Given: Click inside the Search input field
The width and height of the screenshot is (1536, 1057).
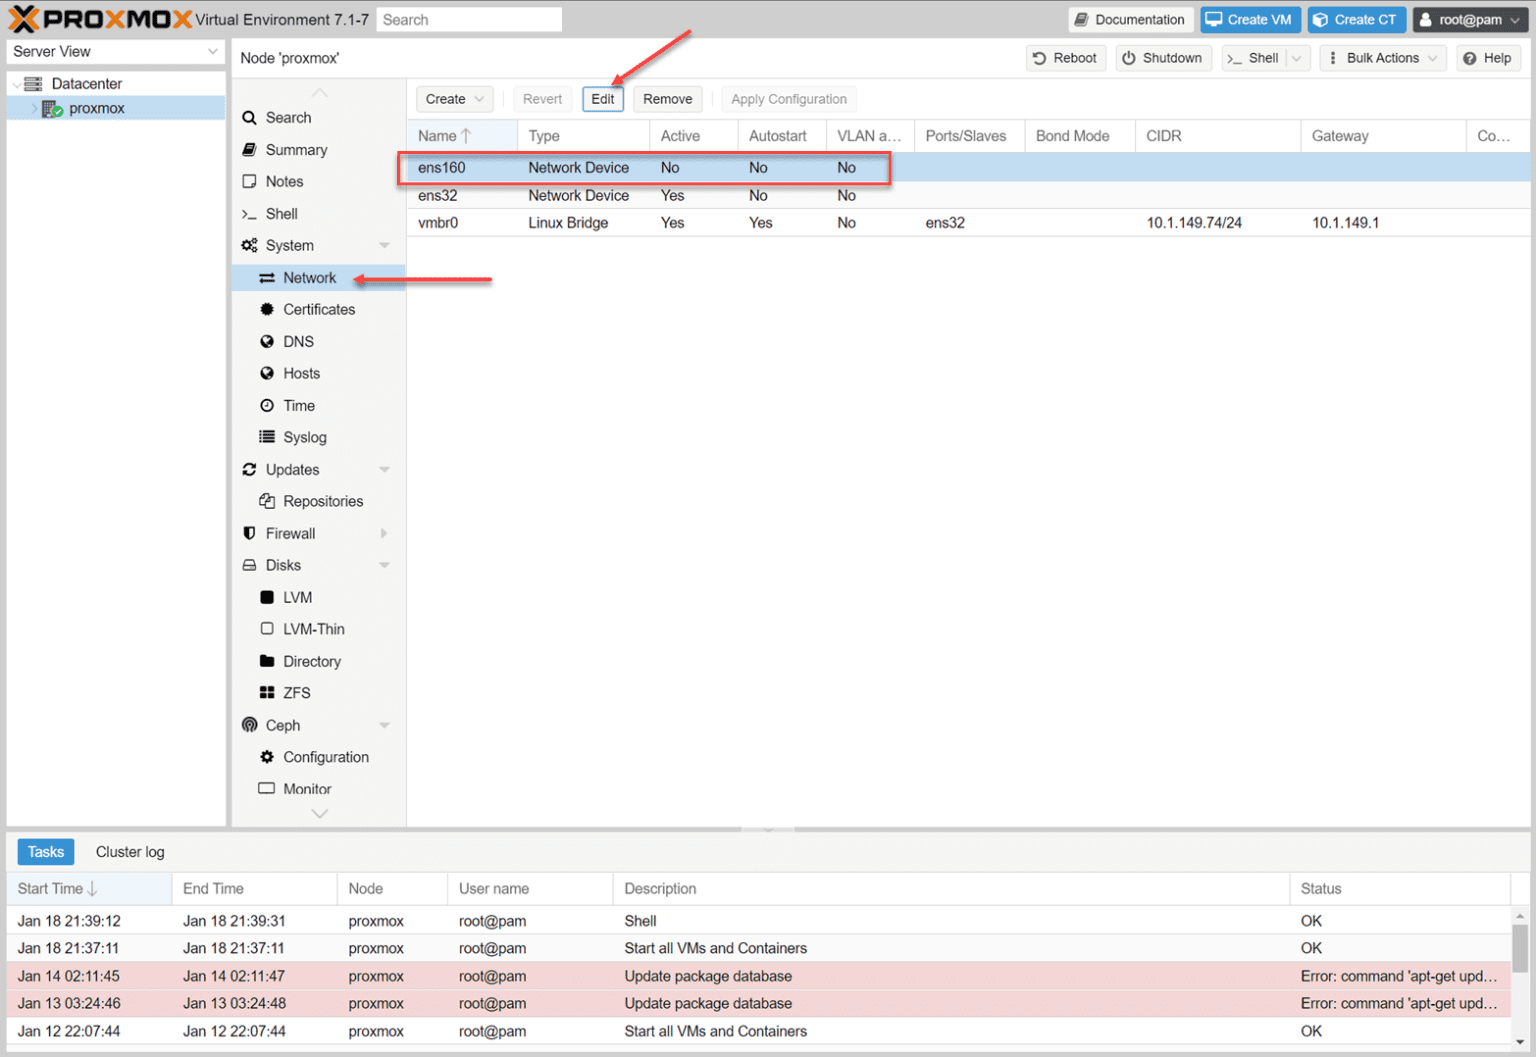Looking at the screenshot, I should (468, 19).
